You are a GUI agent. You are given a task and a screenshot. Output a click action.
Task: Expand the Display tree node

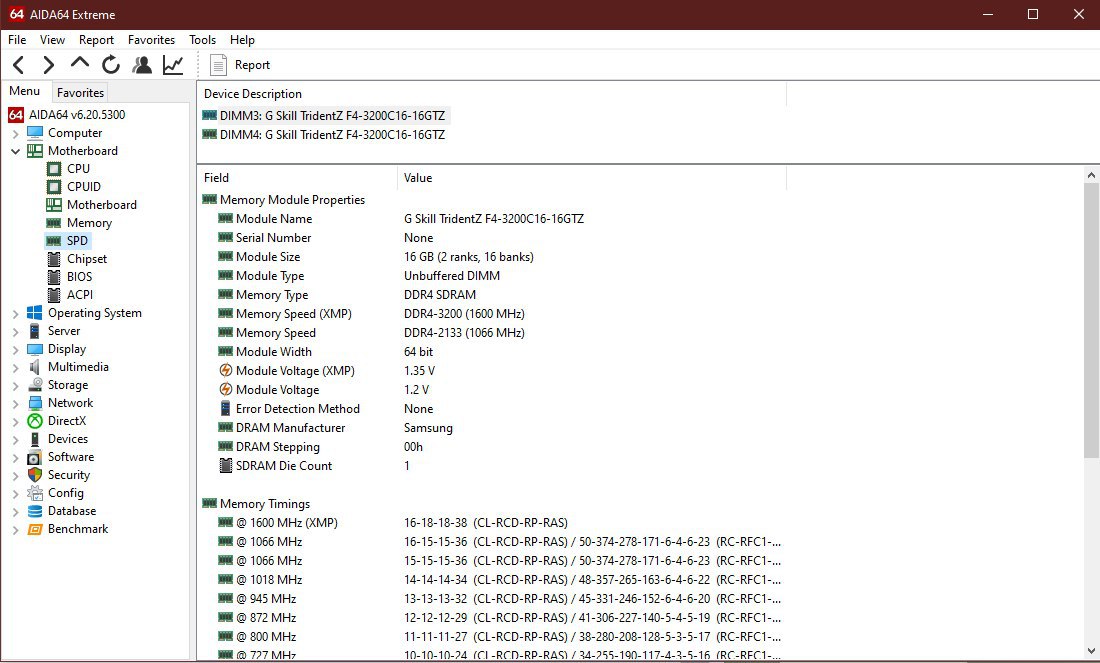(15, 349)
